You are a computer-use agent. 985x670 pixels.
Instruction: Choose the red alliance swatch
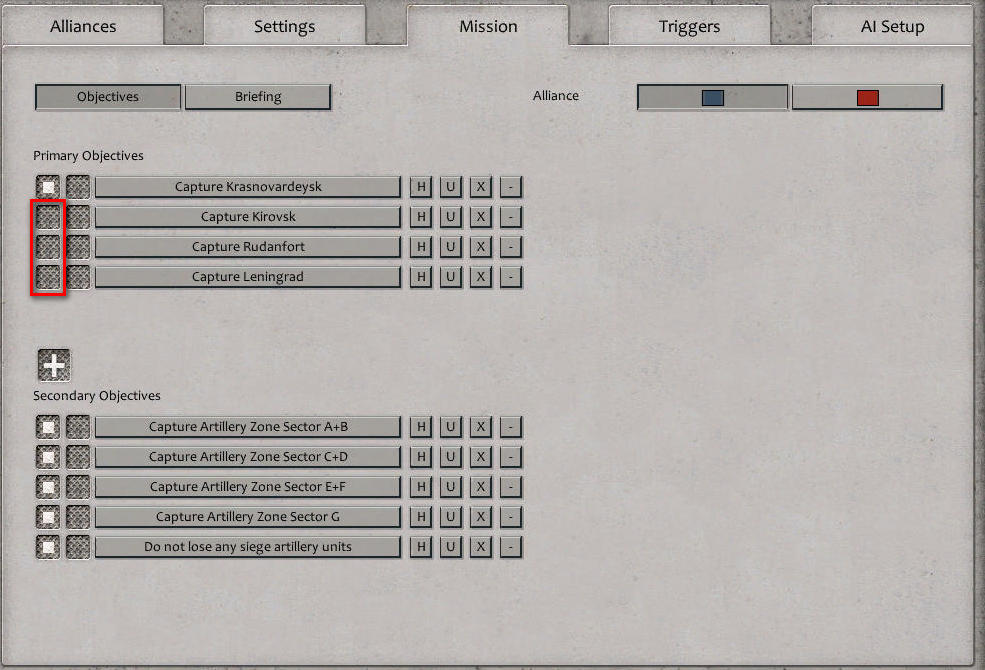click(868, 97)
